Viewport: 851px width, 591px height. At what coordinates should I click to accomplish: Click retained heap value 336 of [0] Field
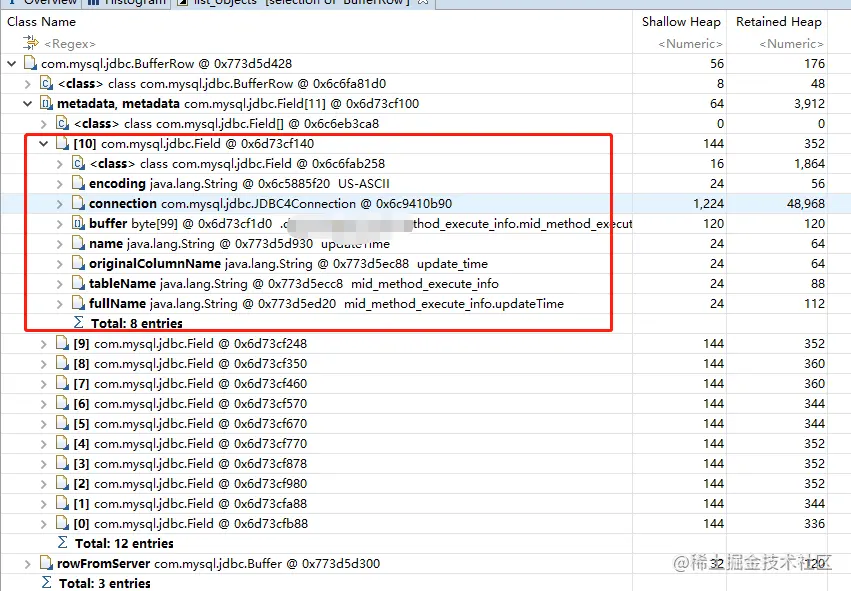pyautogui.click(x=814, y=524)
